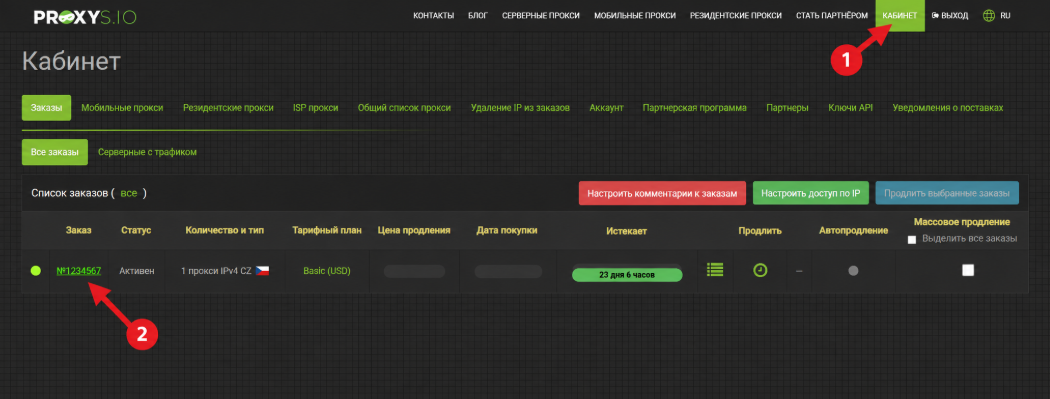The height and width of the screenshot is (399, 1050).
Task: Open the order details list icon
Action: point(715,270)
